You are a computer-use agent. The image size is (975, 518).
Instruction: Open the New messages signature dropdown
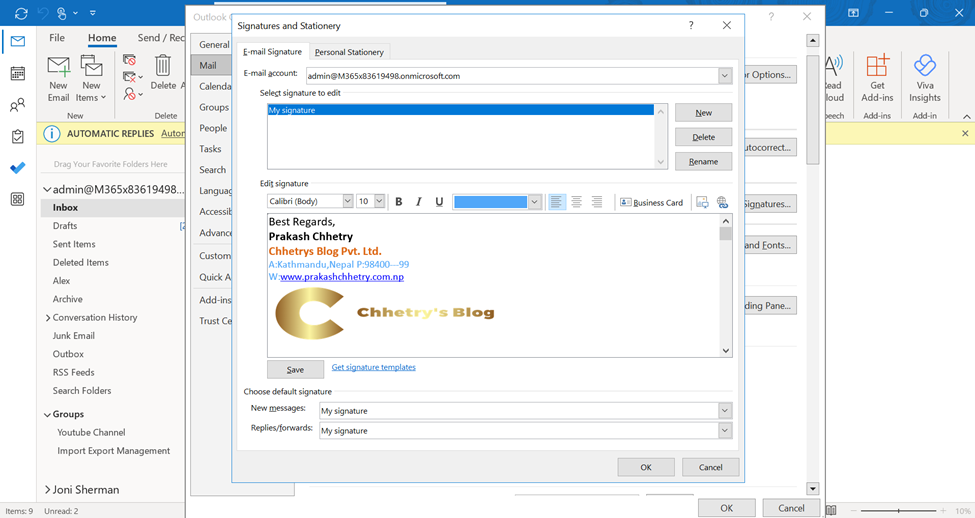[x=724, y=410]
